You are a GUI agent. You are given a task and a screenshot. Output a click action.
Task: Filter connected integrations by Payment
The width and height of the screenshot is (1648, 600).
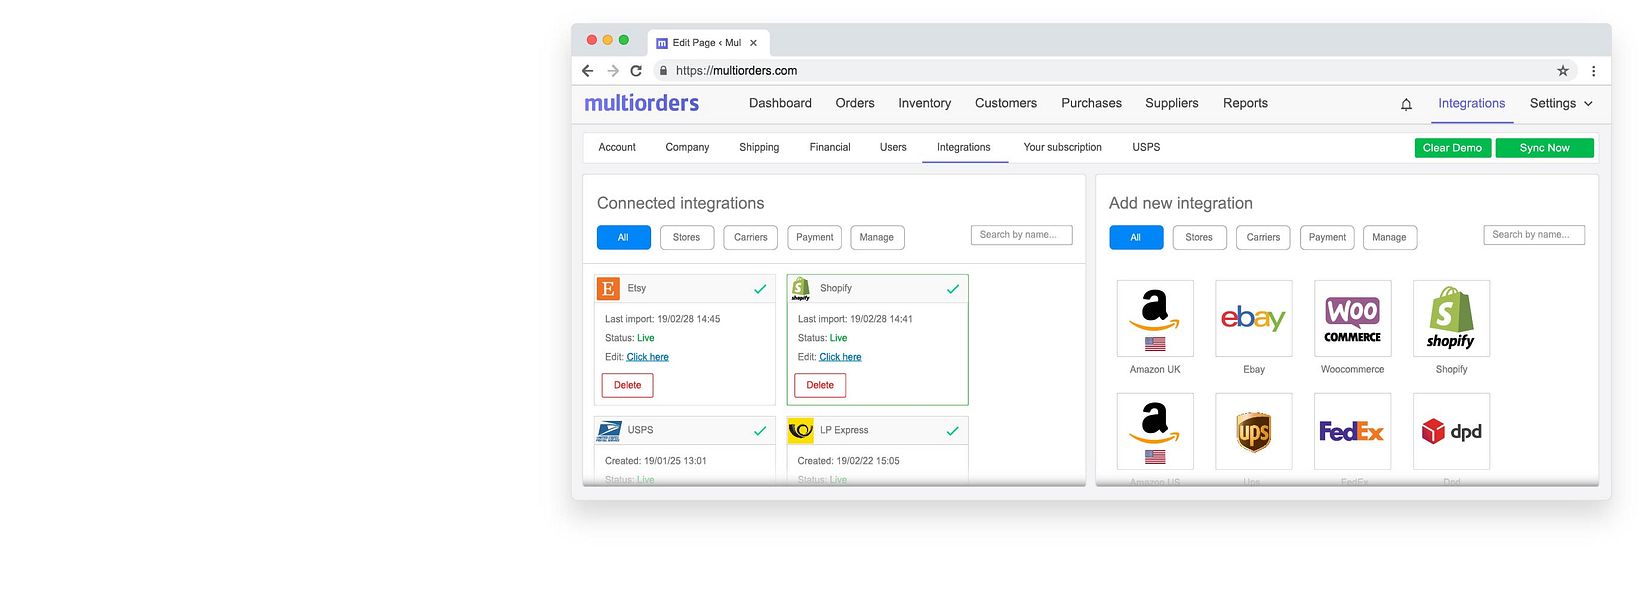pos(814,237)
